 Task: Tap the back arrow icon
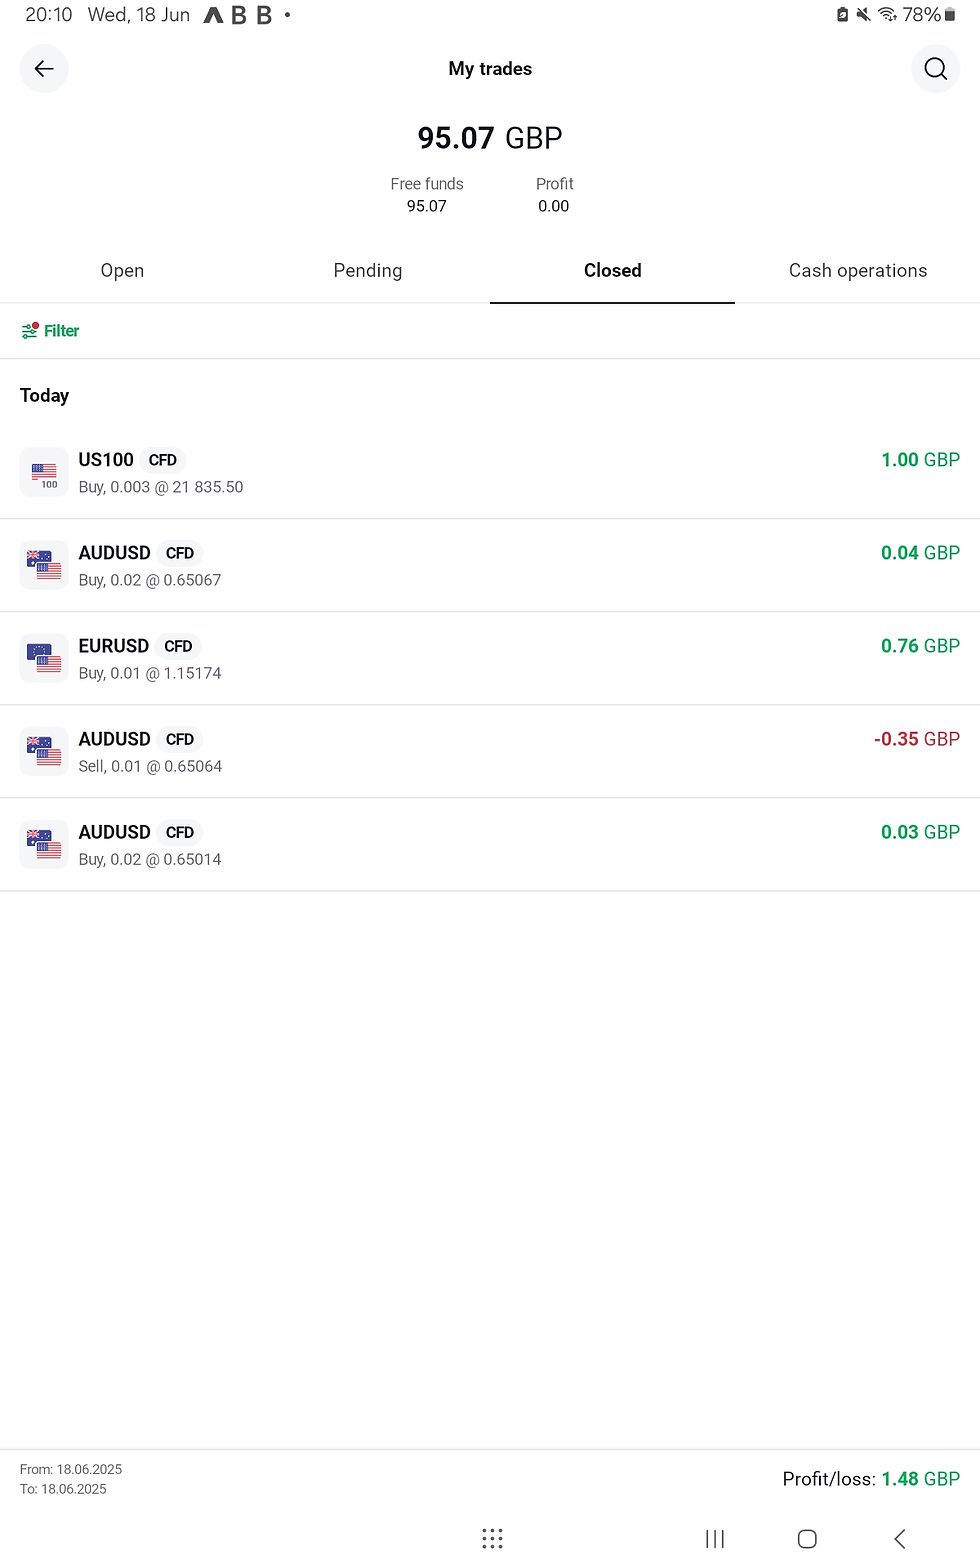click(x=44, y=69)
